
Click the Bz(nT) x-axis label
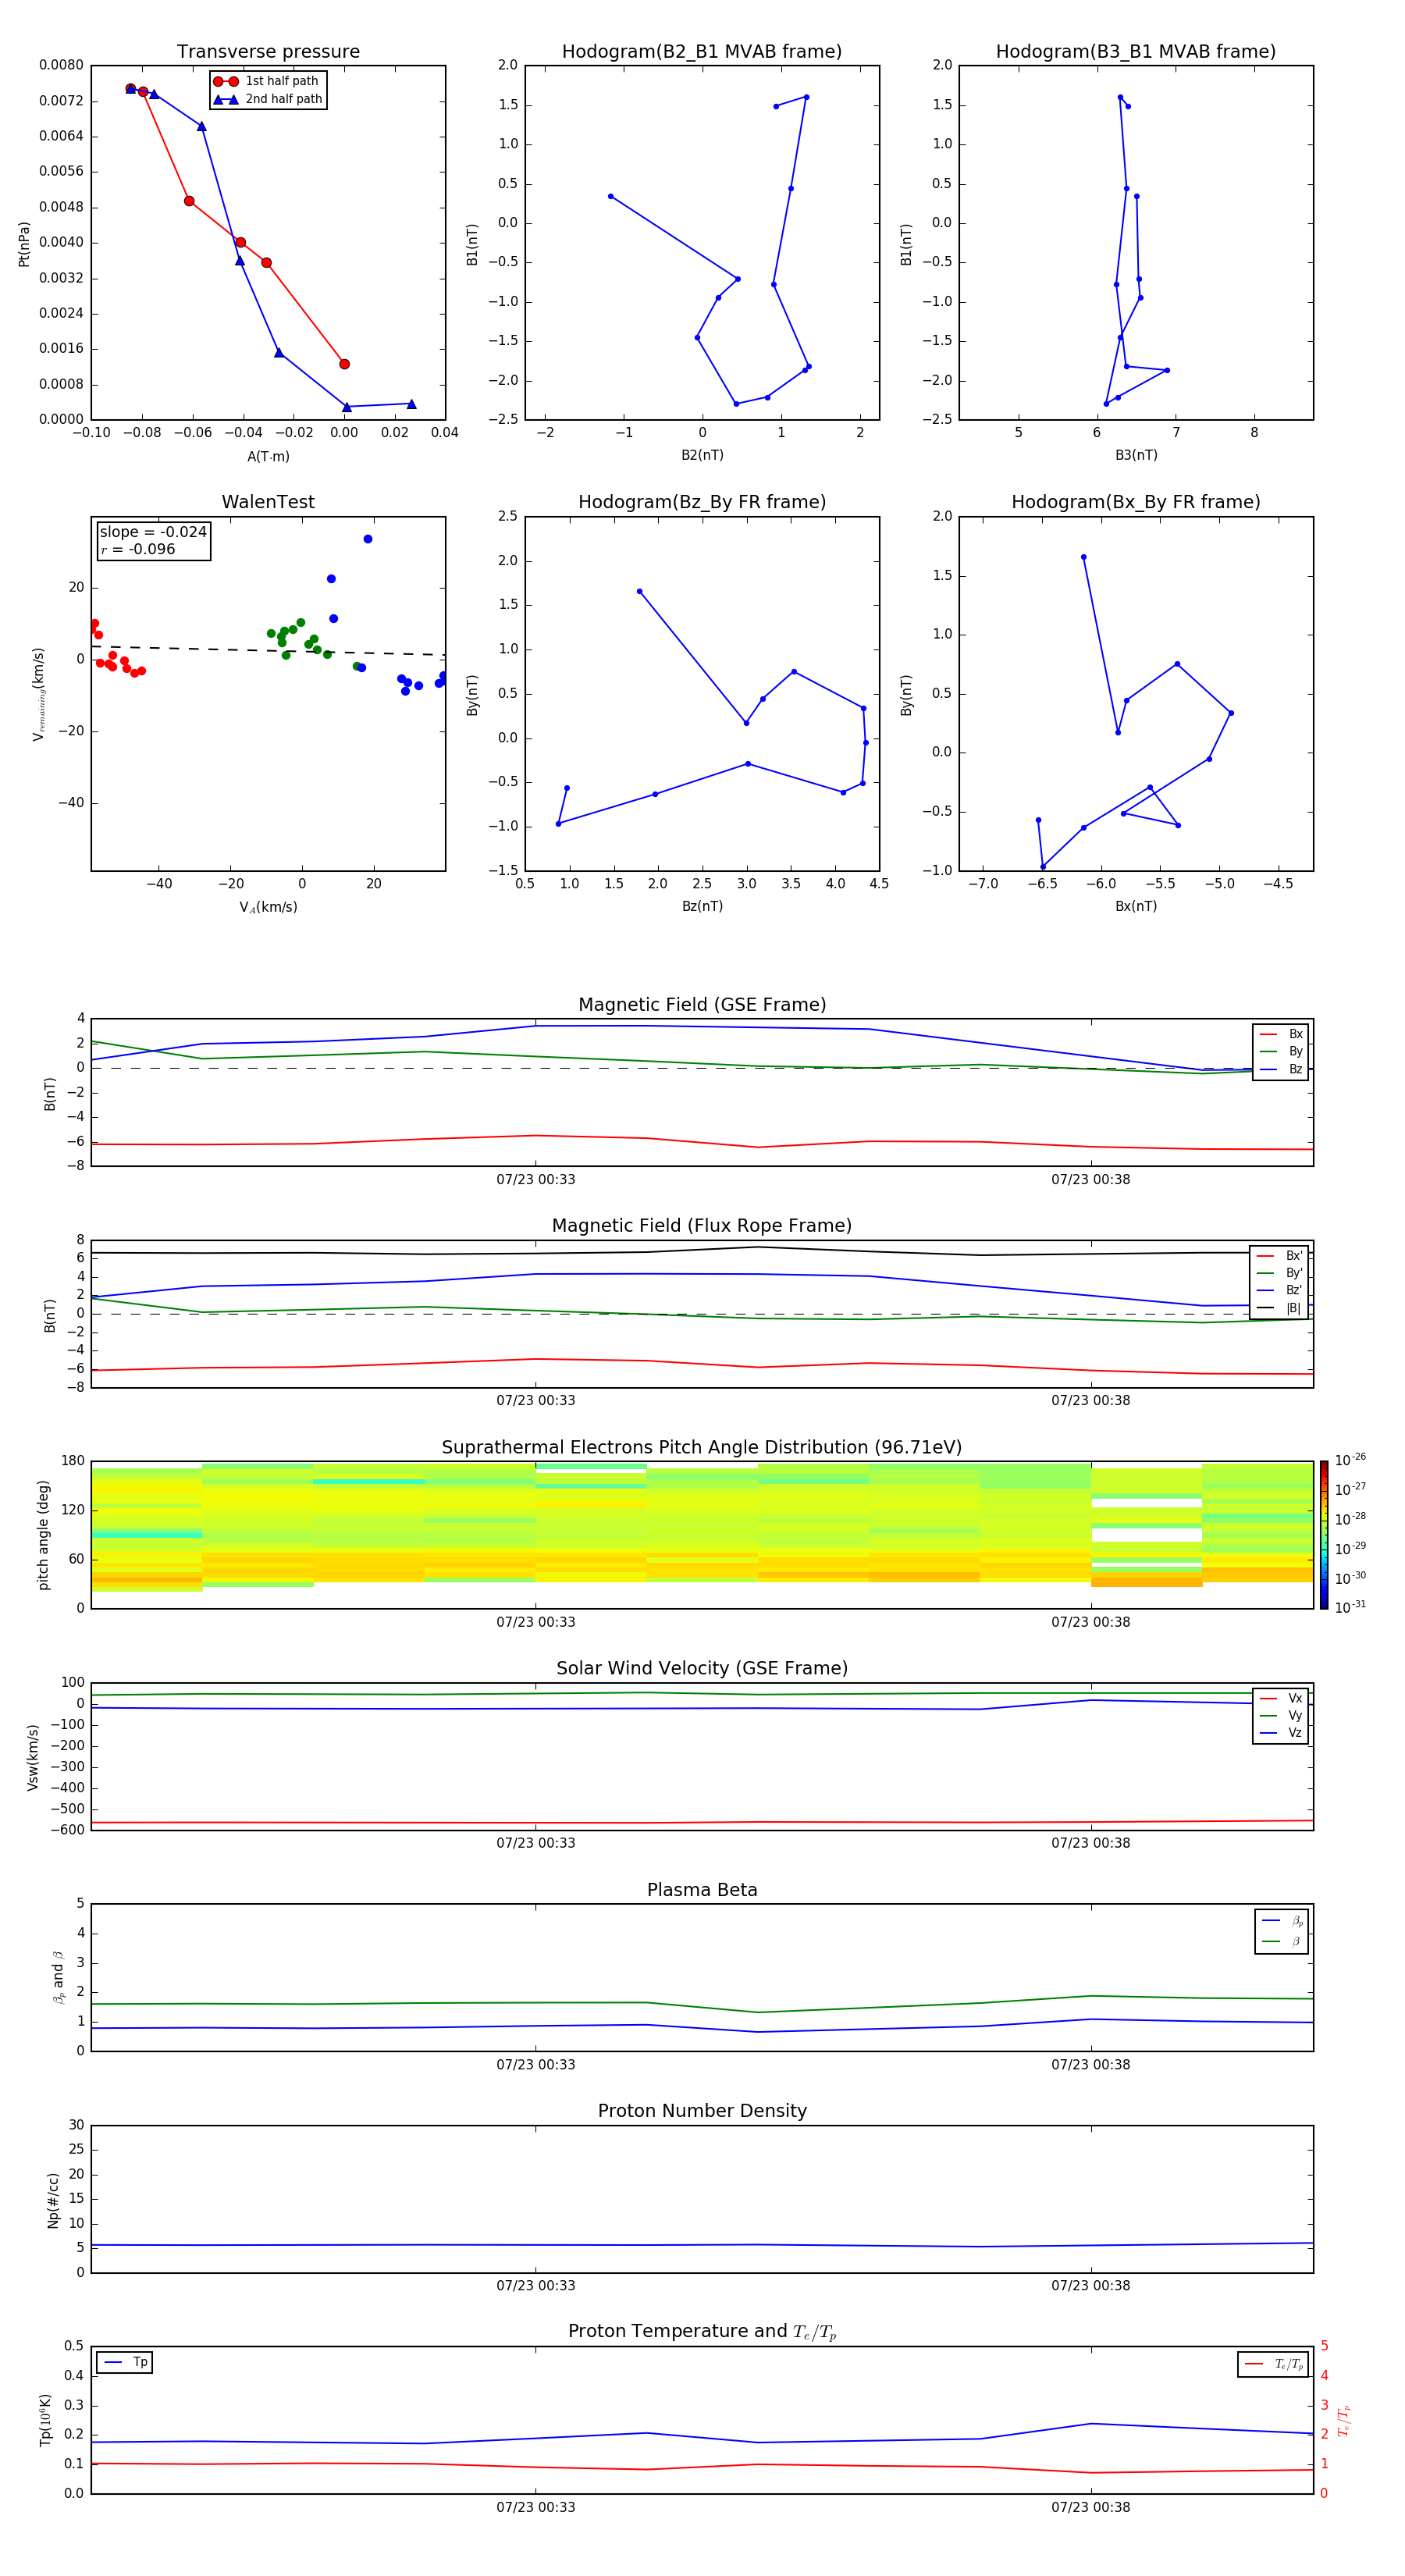click(702, 906)
